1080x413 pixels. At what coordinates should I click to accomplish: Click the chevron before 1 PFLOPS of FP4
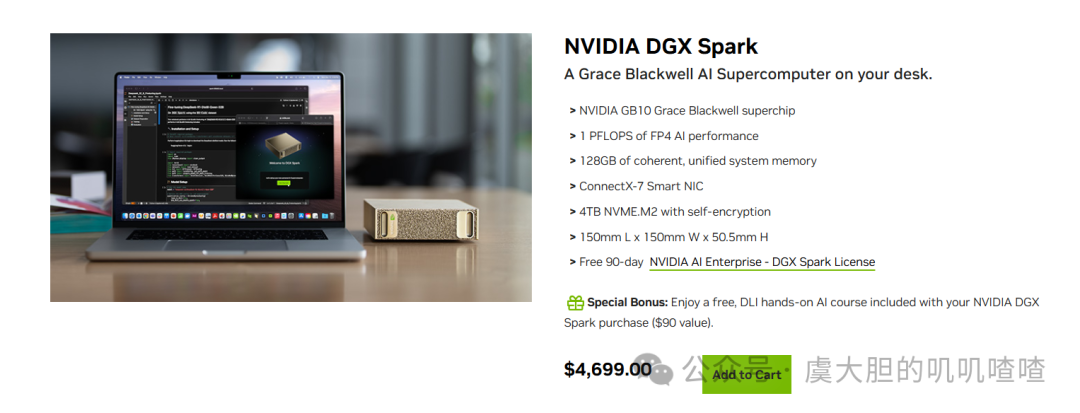pos(572,136)
